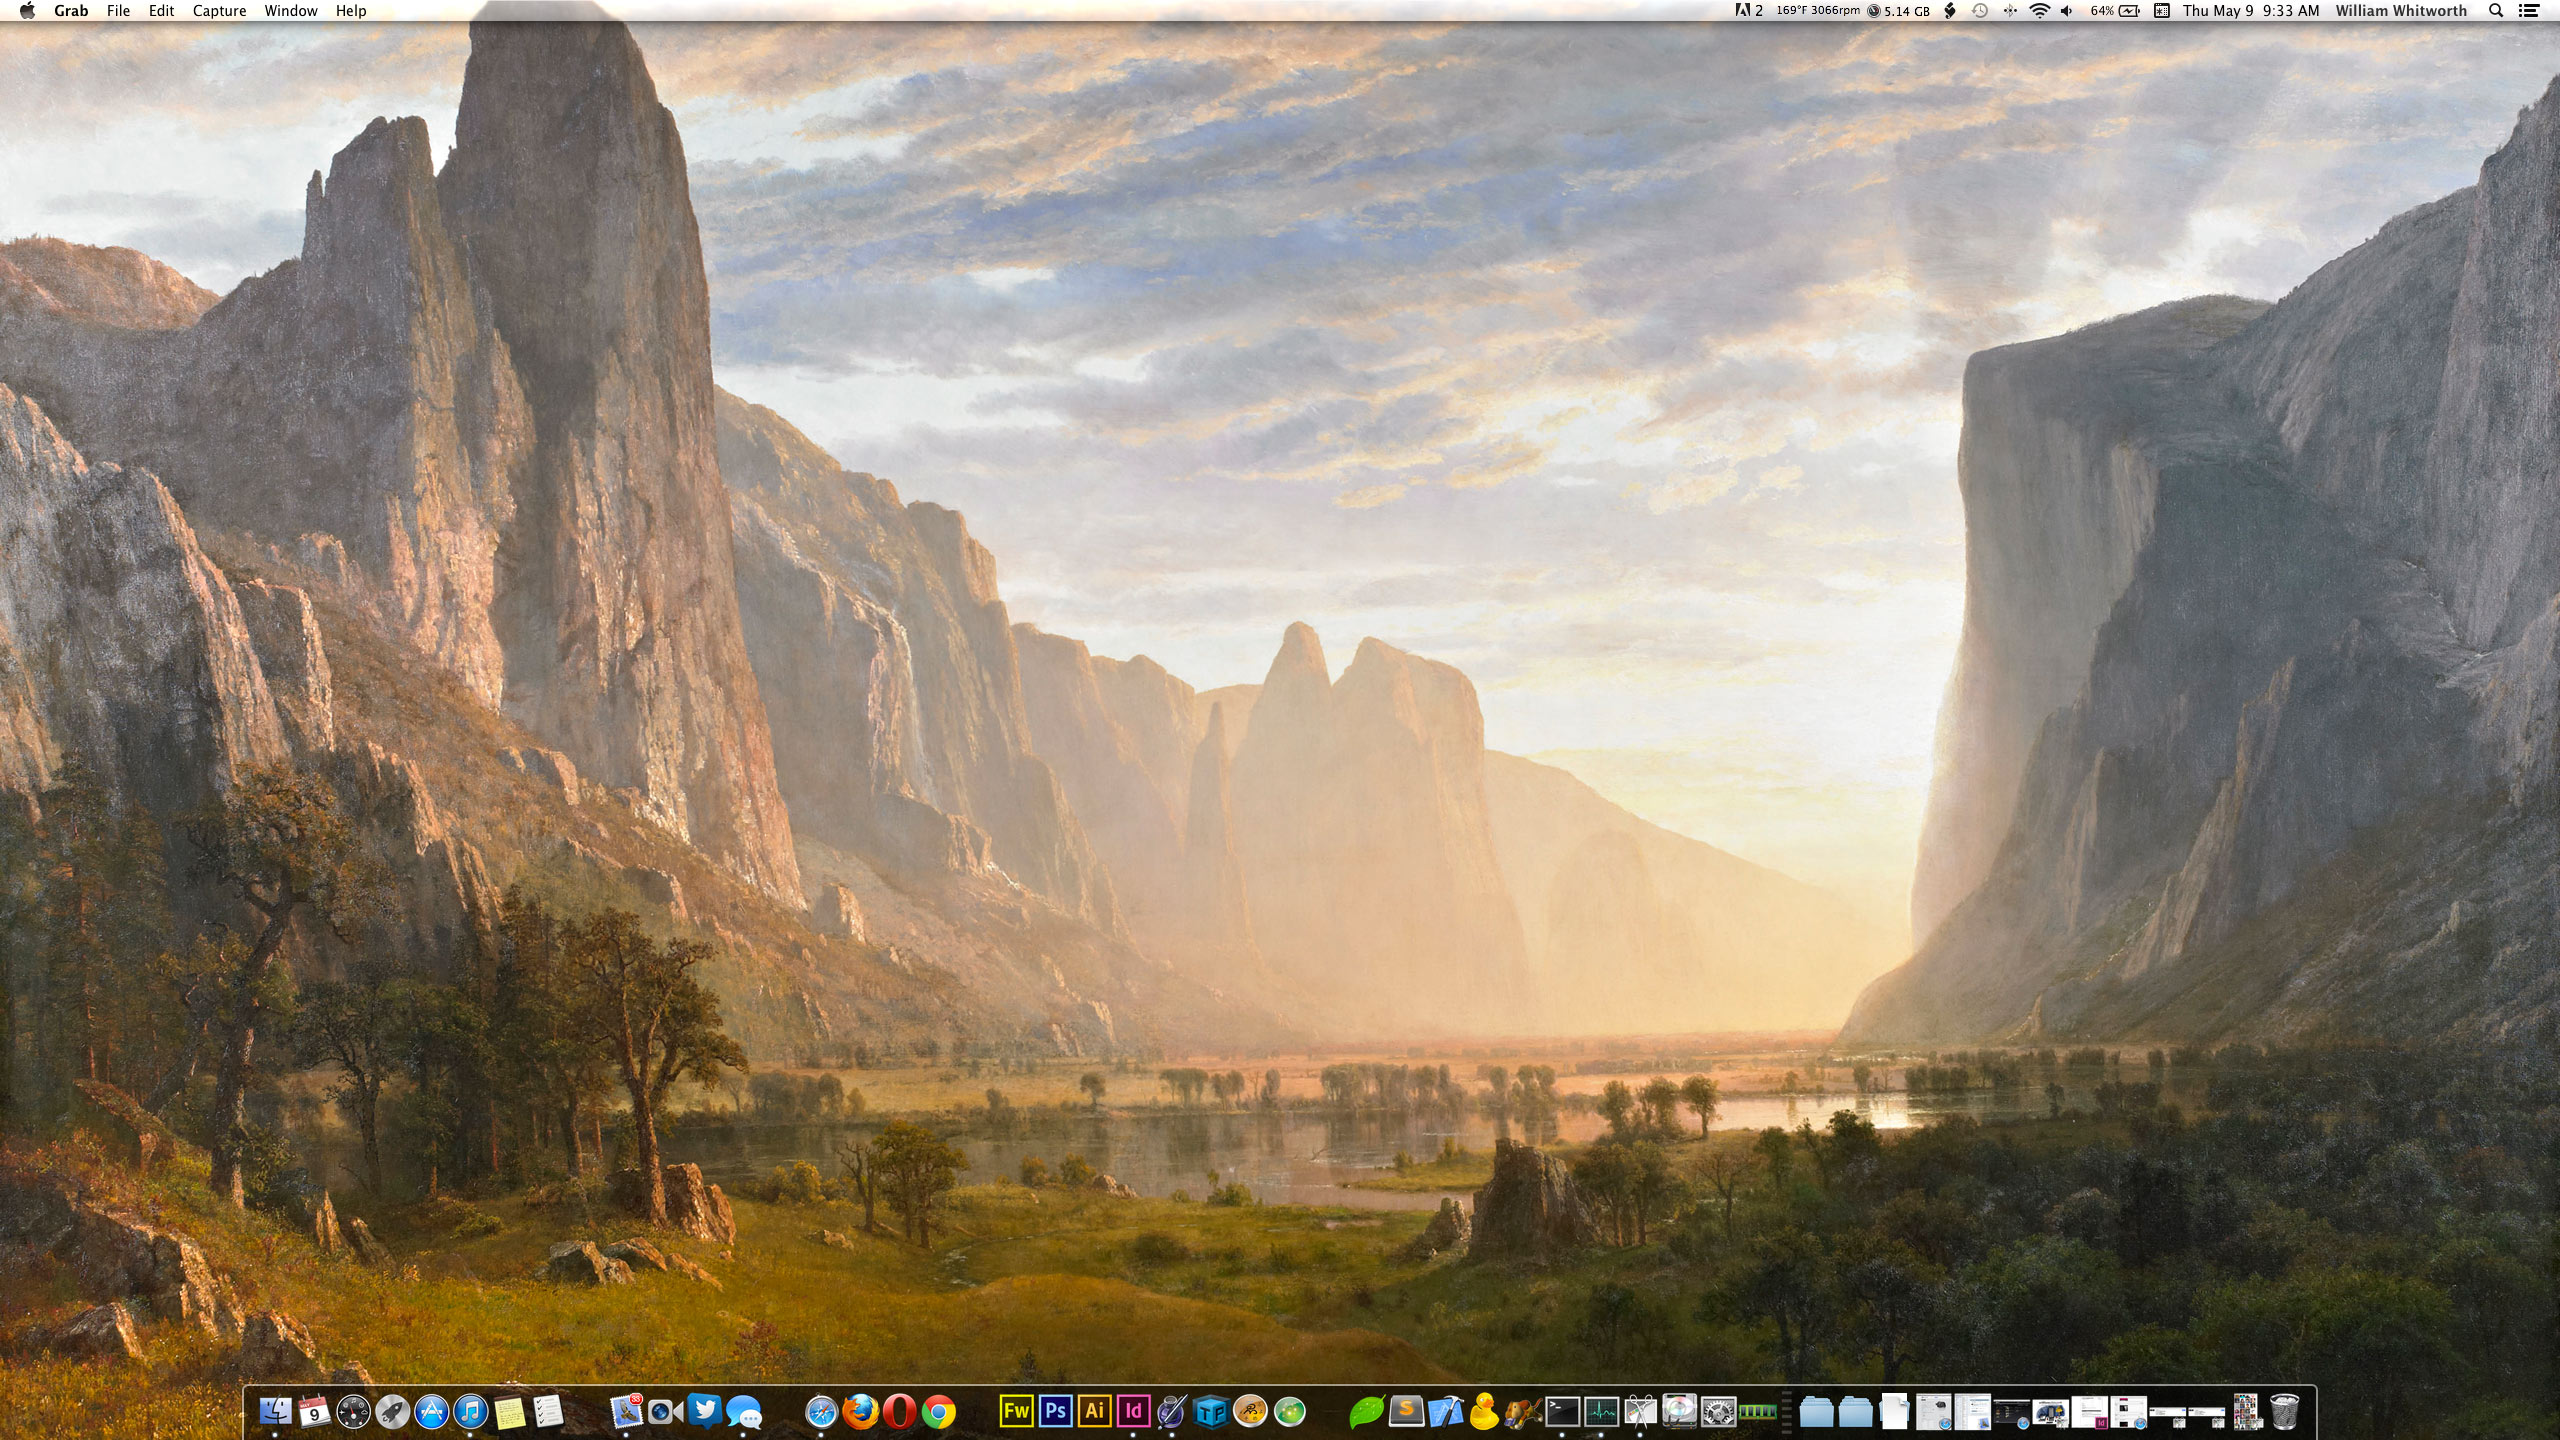Open the volume control in menu bar
This screenshot has height=1440, width=2560.
click(x=2067, y=11)
